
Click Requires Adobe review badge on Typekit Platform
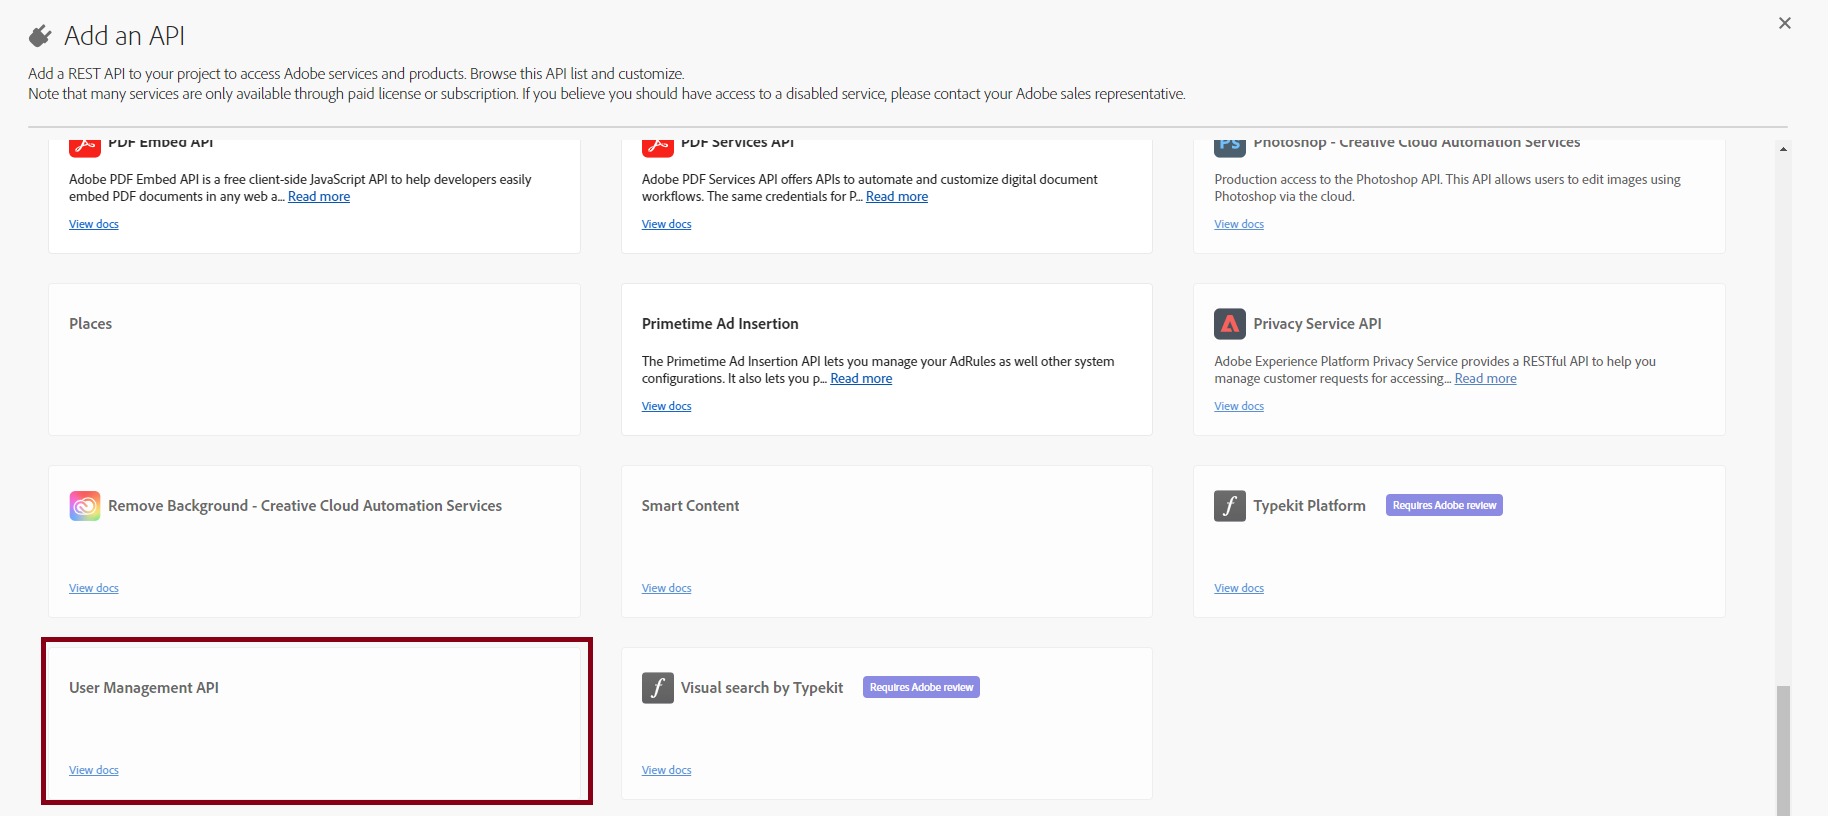(1443, 506)
